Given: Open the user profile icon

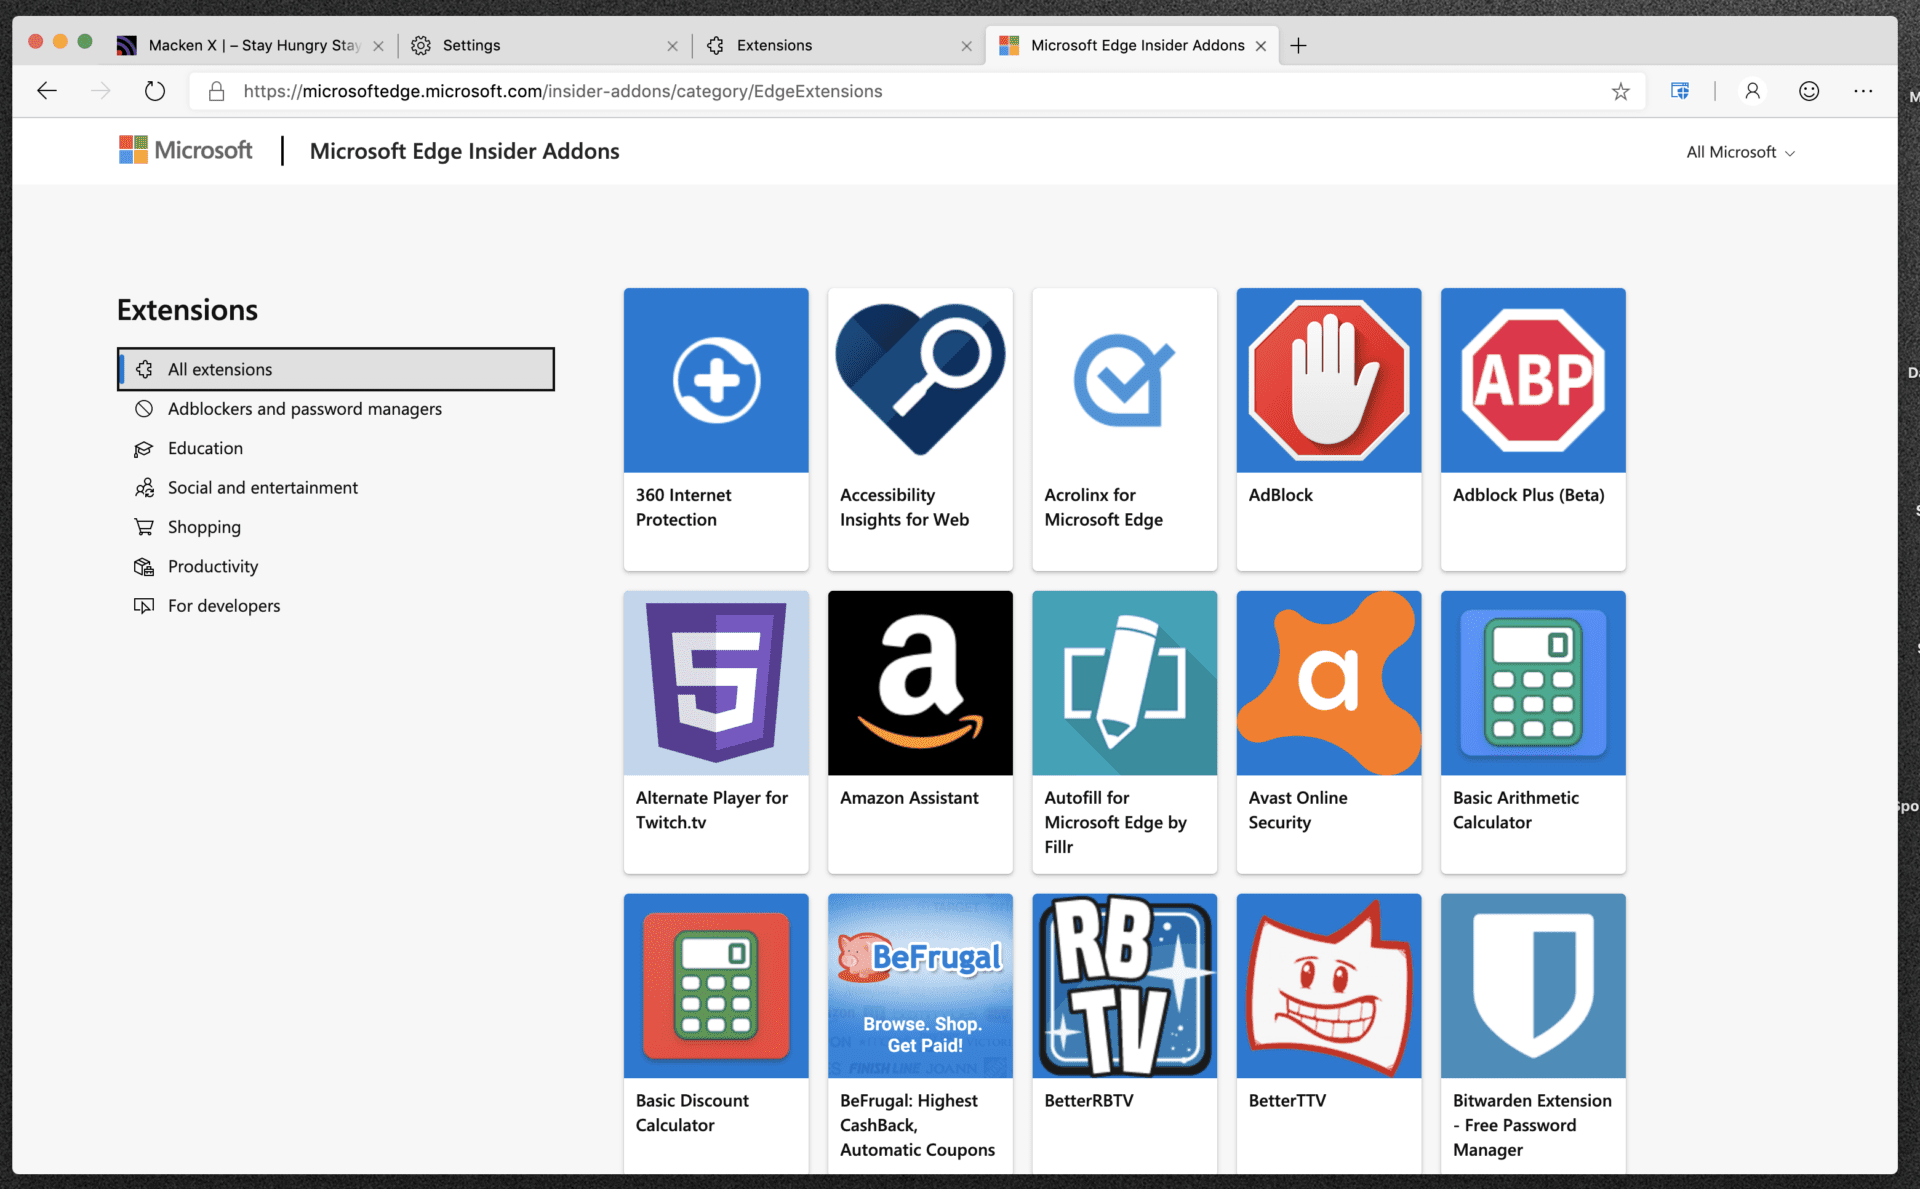Looking at the screenshot, I should tap(1752, 91).
